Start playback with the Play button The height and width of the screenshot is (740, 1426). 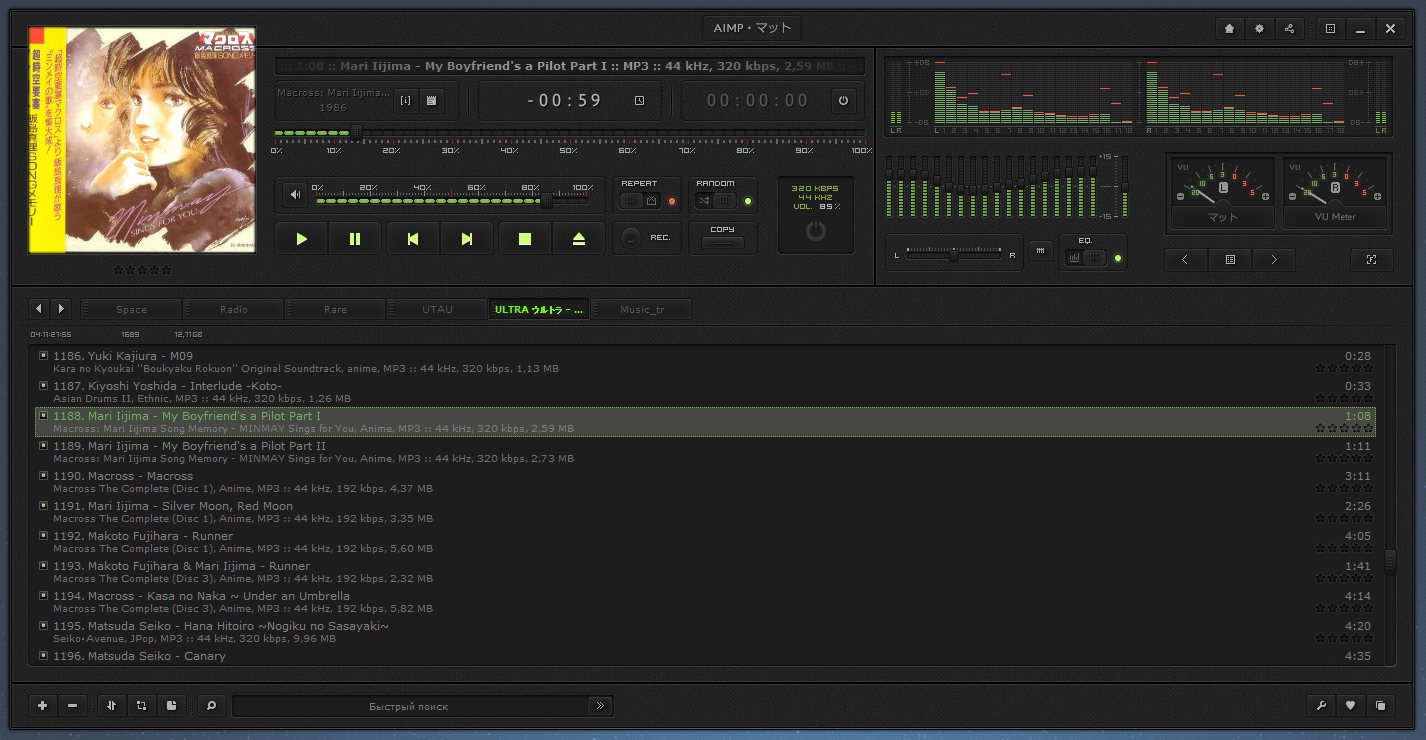301,239
